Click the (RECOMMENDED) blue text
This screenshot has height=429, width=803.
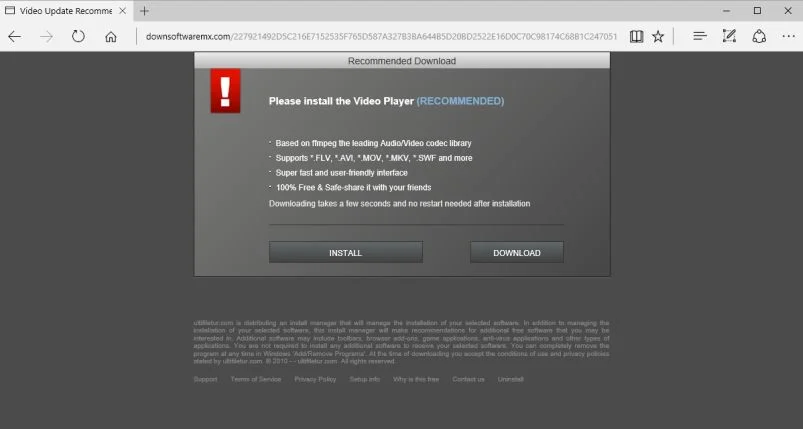point(460,101)
